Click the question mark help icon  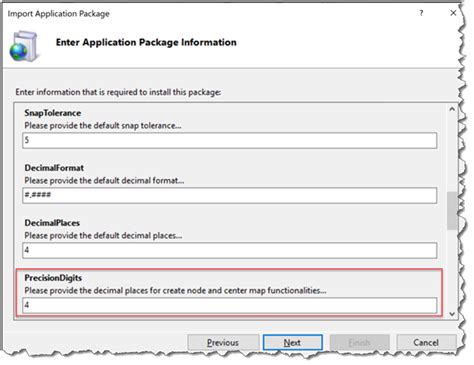click(421, 13)
